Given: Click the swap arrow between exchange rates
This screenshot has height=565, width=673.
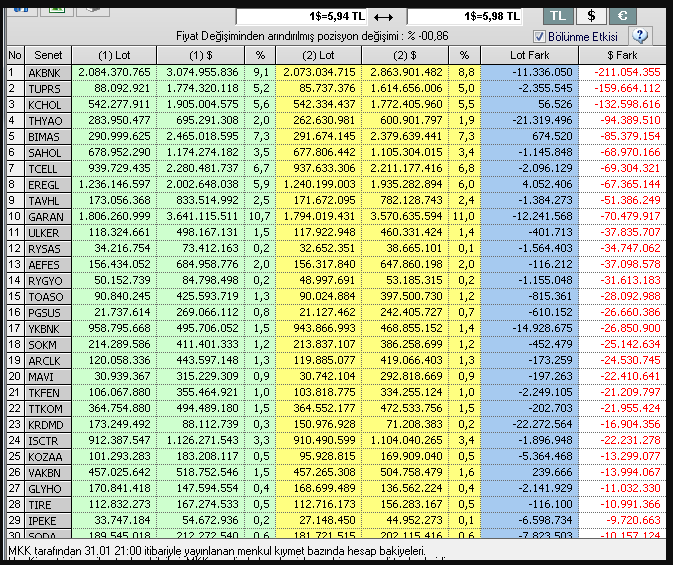Looking at the screenshot, I should tap(383, 17).
